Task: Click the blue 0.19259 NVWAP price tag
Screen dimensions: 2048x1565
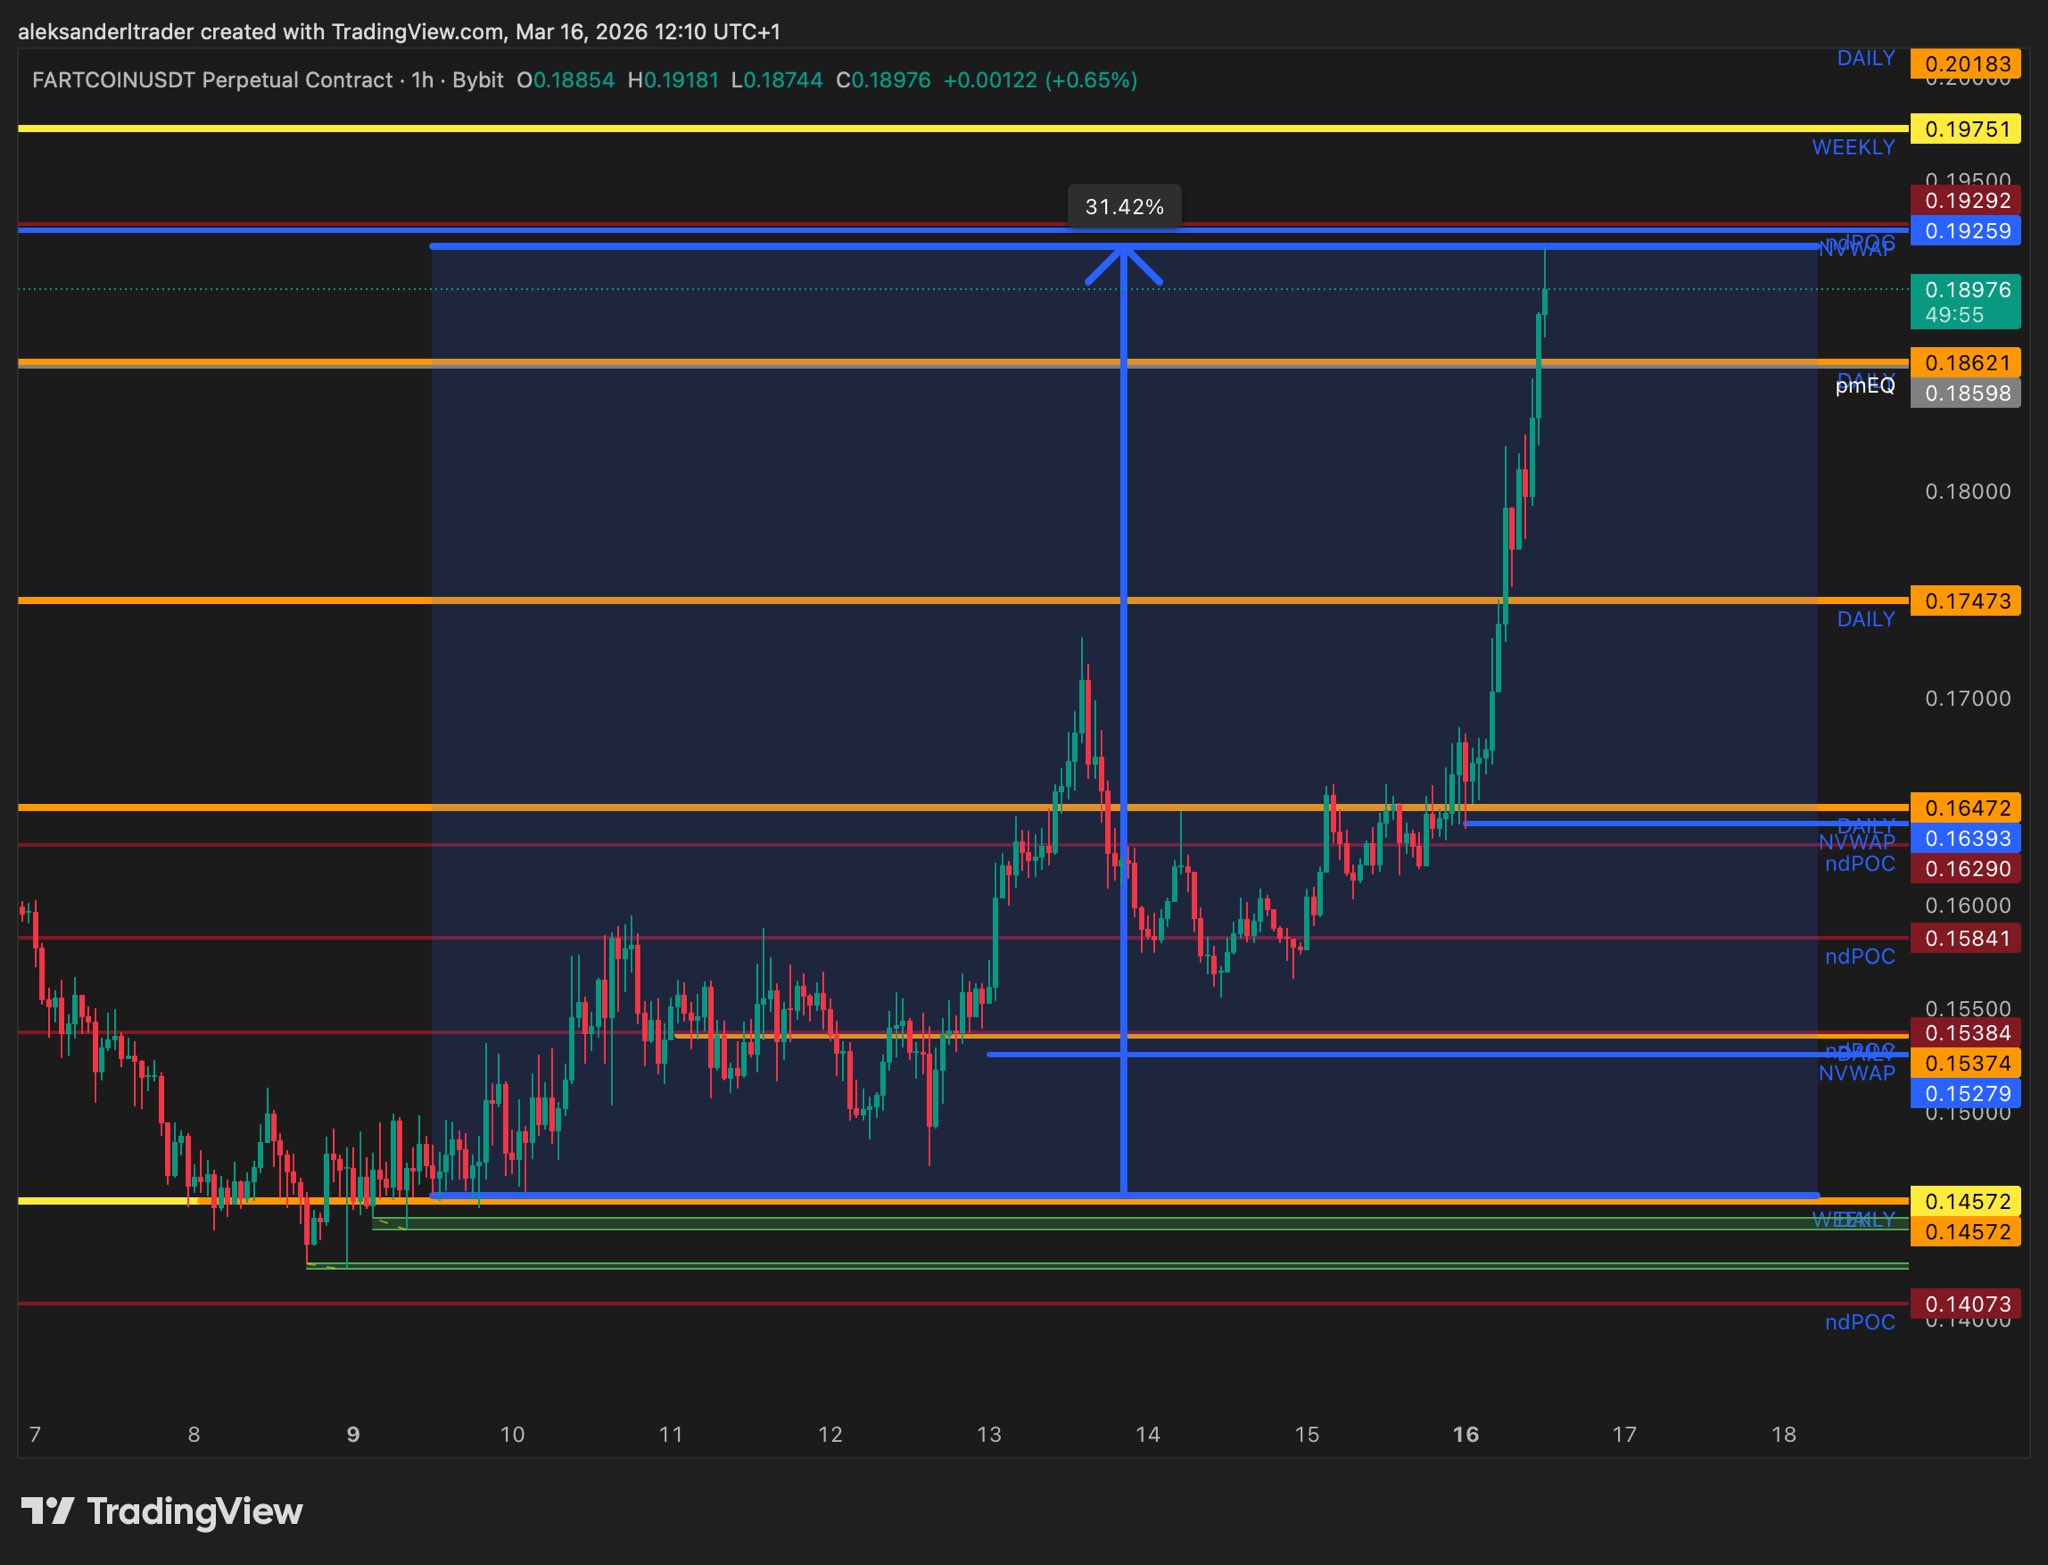Action: pyautogui.click(x=1965, y=231)
